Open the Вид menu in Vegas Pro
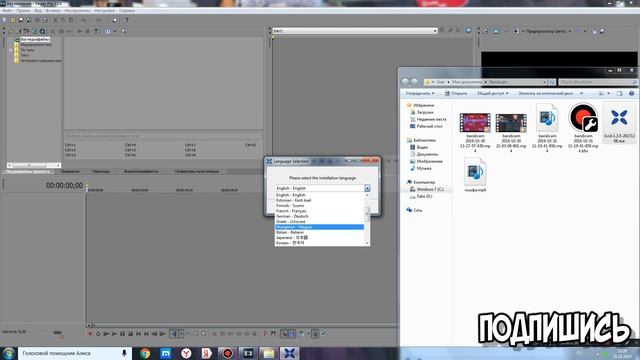Screen dimensions: 640x360 [38, 11]
